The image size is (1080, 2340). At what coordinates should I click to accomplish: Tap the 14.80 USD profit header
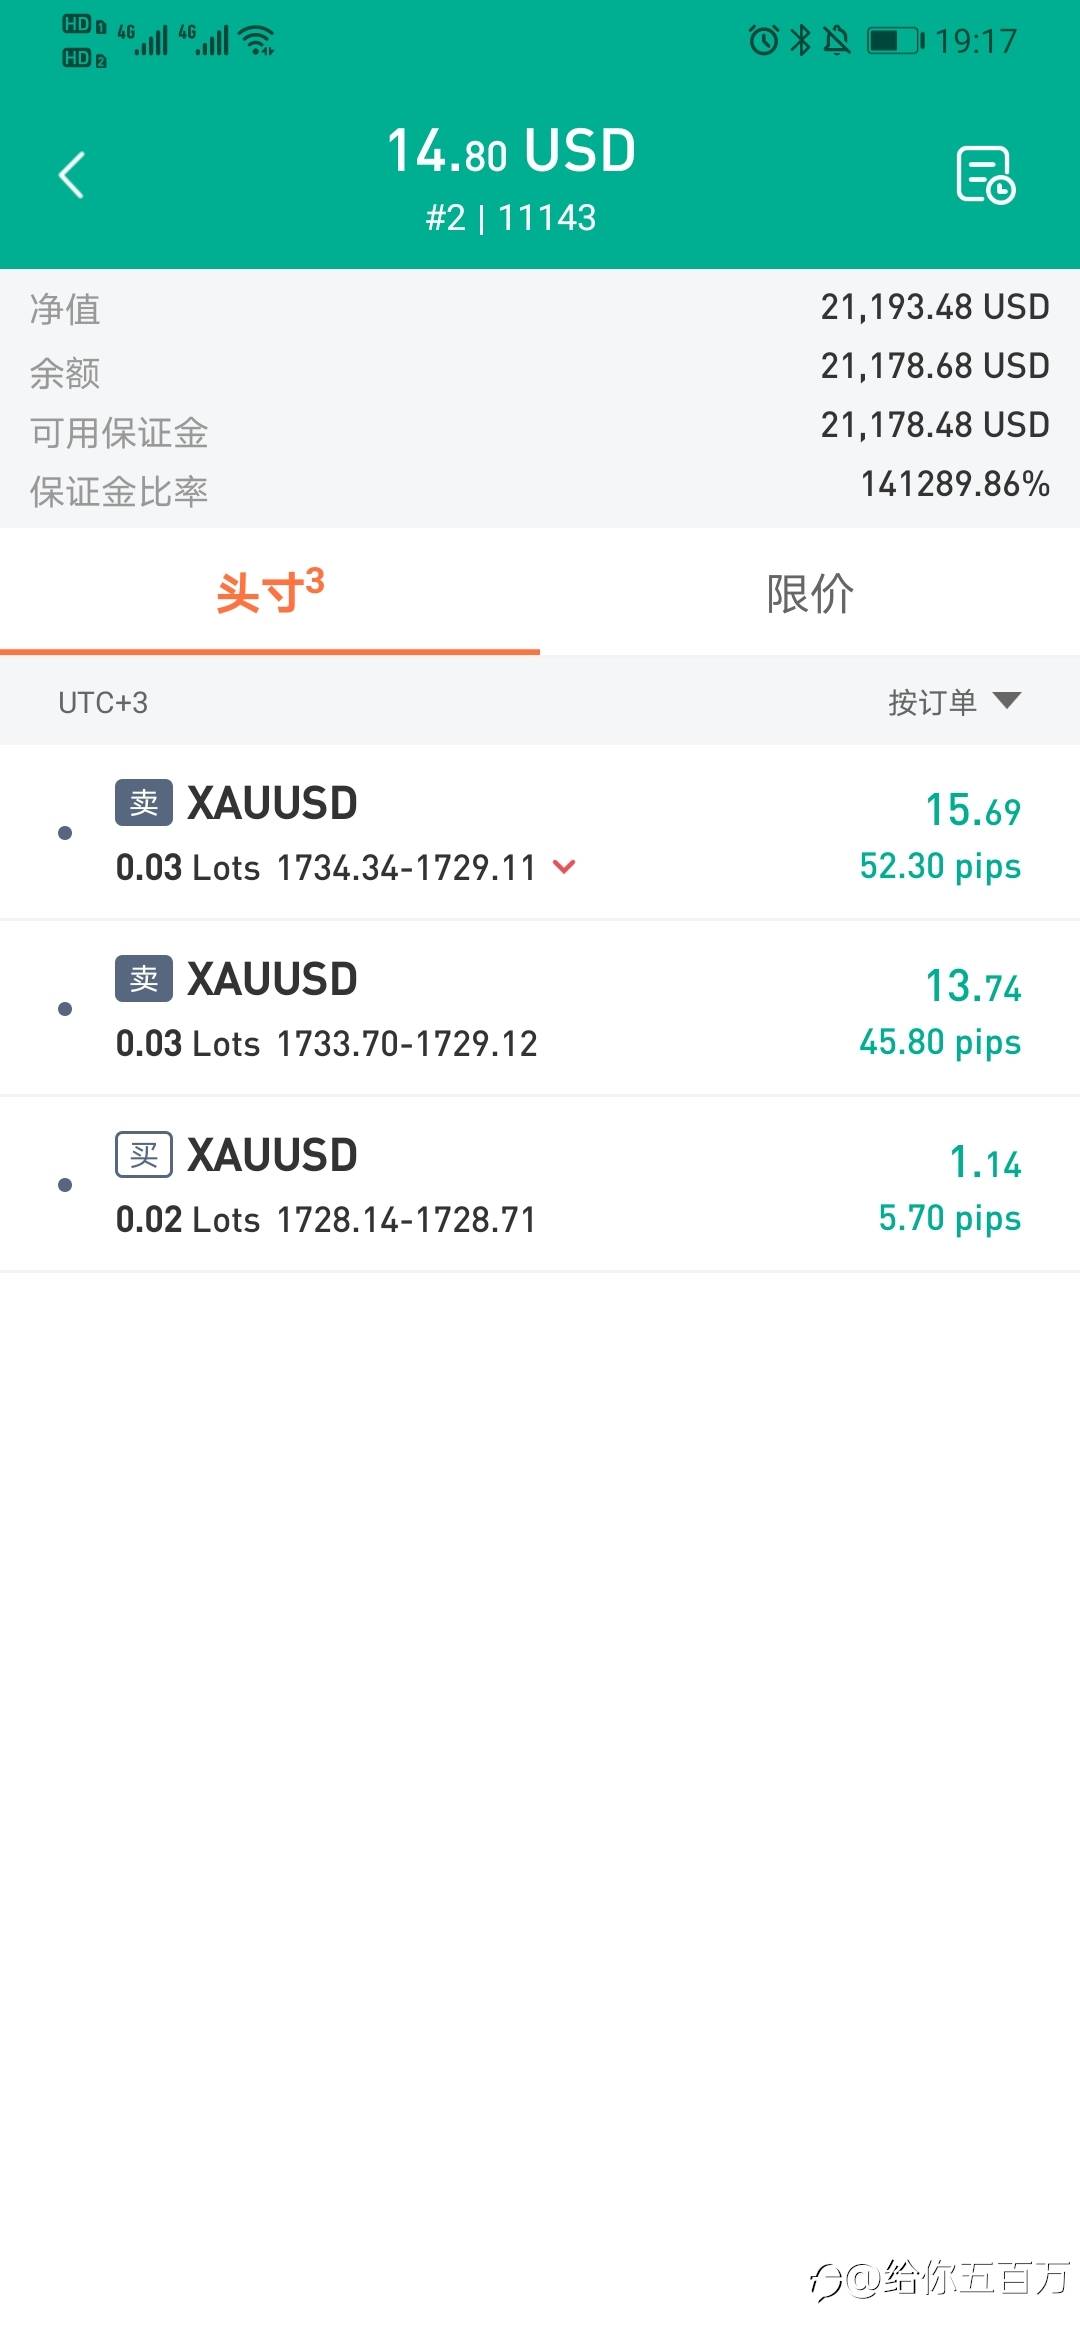click(511, 152)
